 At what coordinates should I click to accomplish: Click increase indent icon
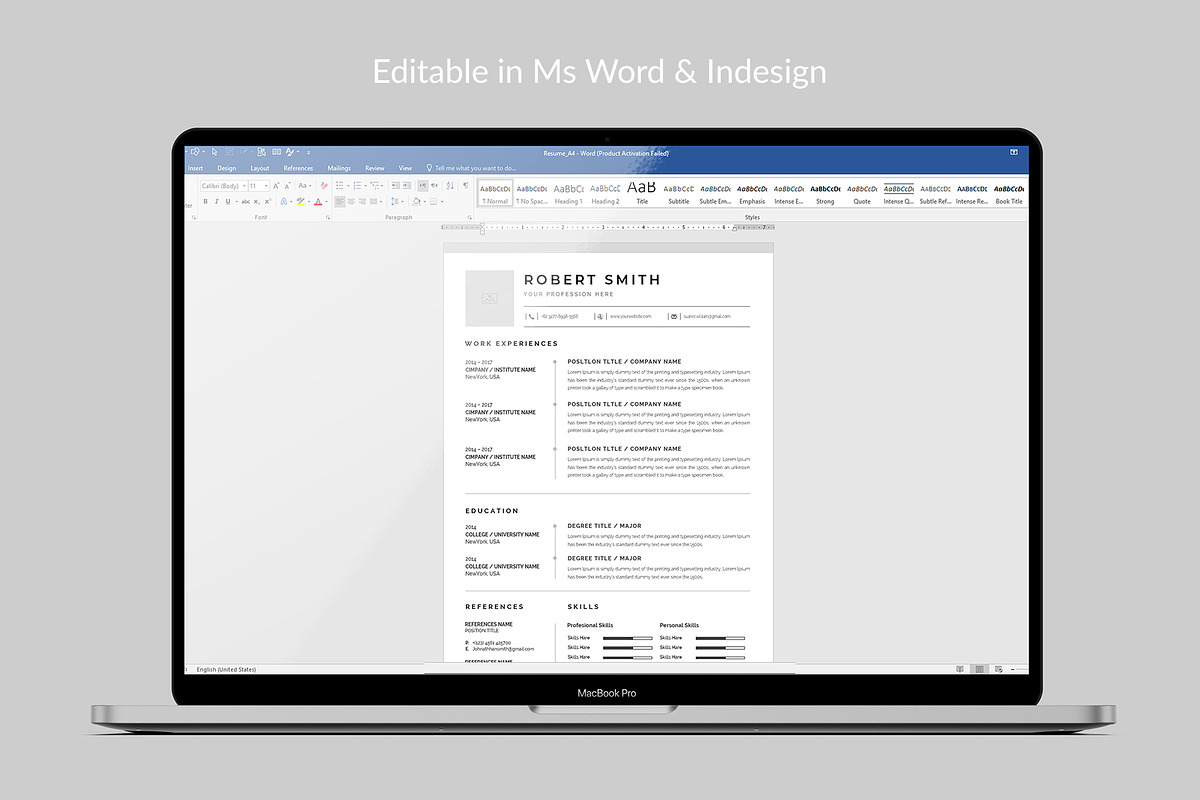tap(407, 186)
